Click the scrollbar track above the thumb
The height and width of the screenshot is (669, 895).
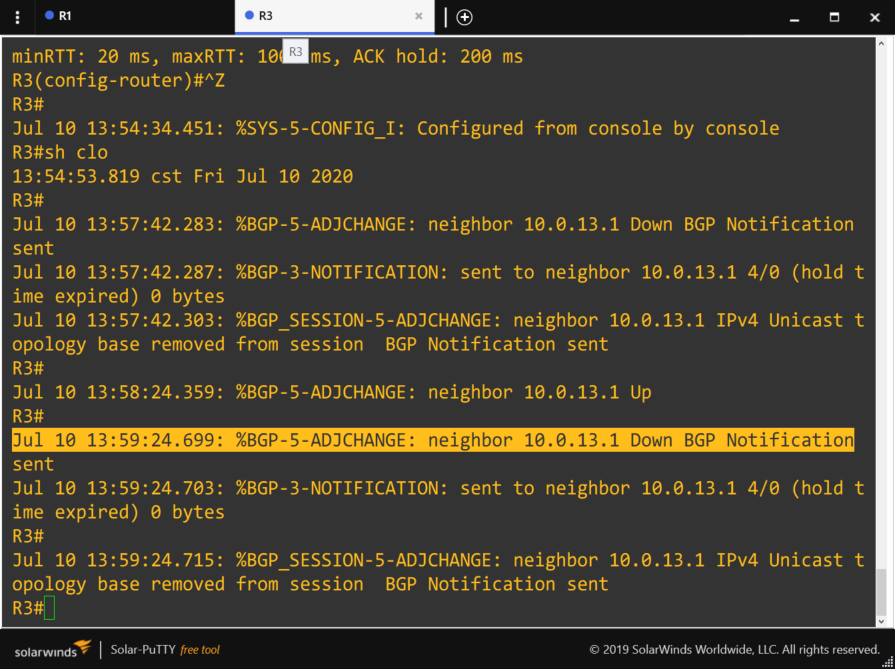[880, 300]
